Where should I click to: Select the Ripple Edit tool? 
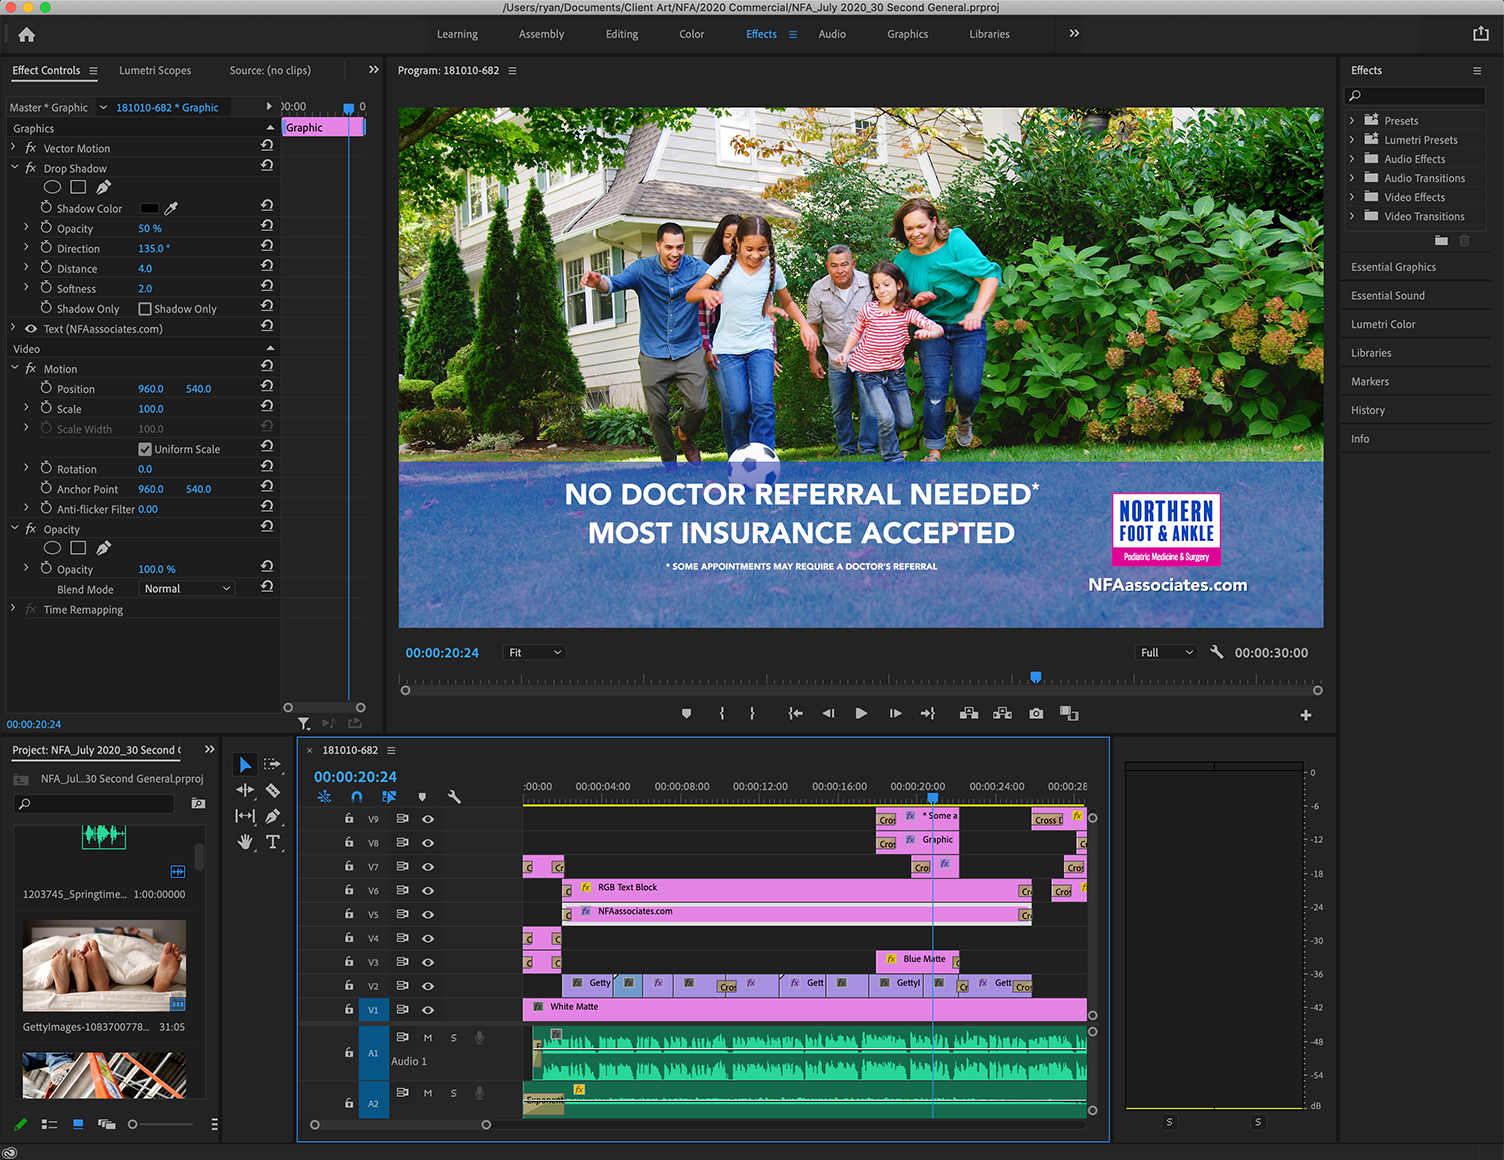click(245, 790)
